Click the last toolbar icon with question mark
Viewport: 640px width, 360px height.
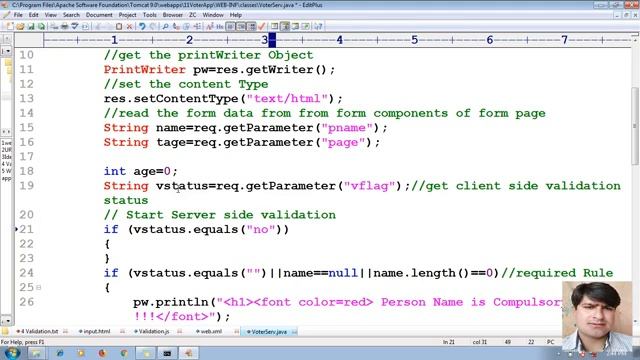(318, 27)
